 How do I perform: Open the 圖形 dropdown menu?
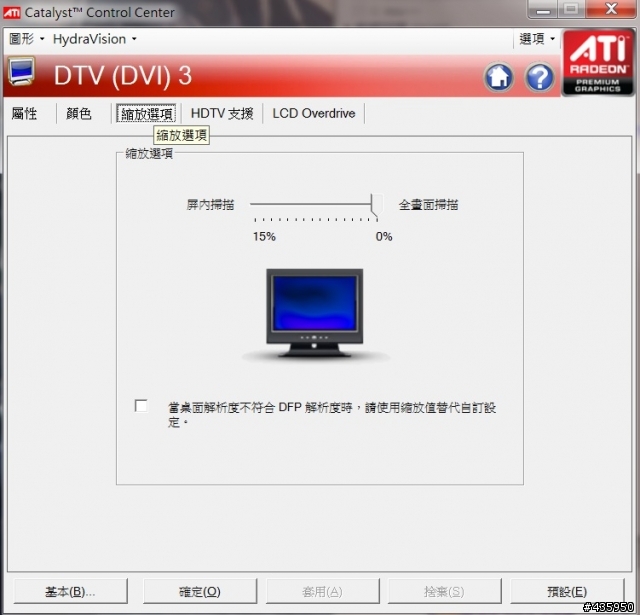(26, 39)
